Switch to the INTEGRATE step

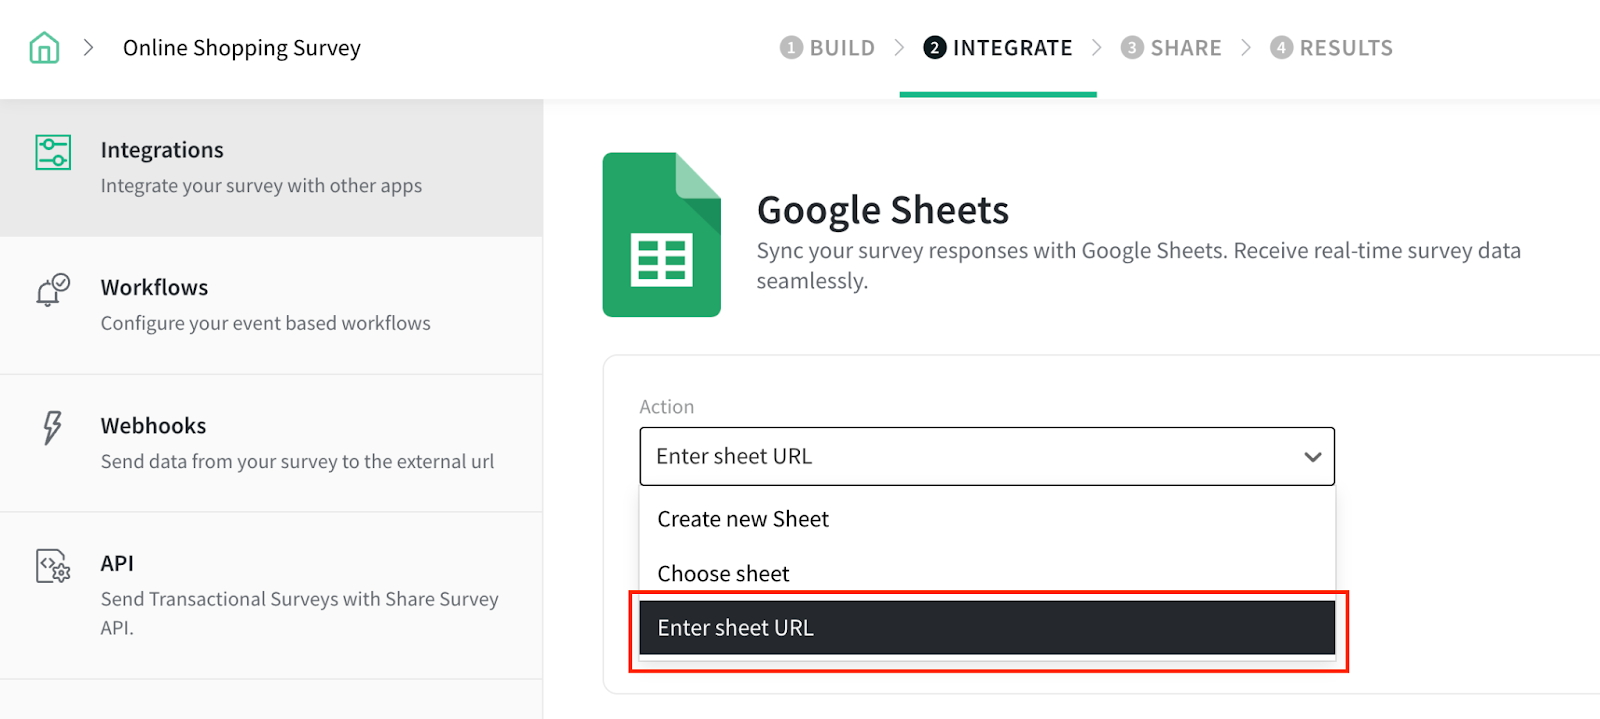point(998,48)
